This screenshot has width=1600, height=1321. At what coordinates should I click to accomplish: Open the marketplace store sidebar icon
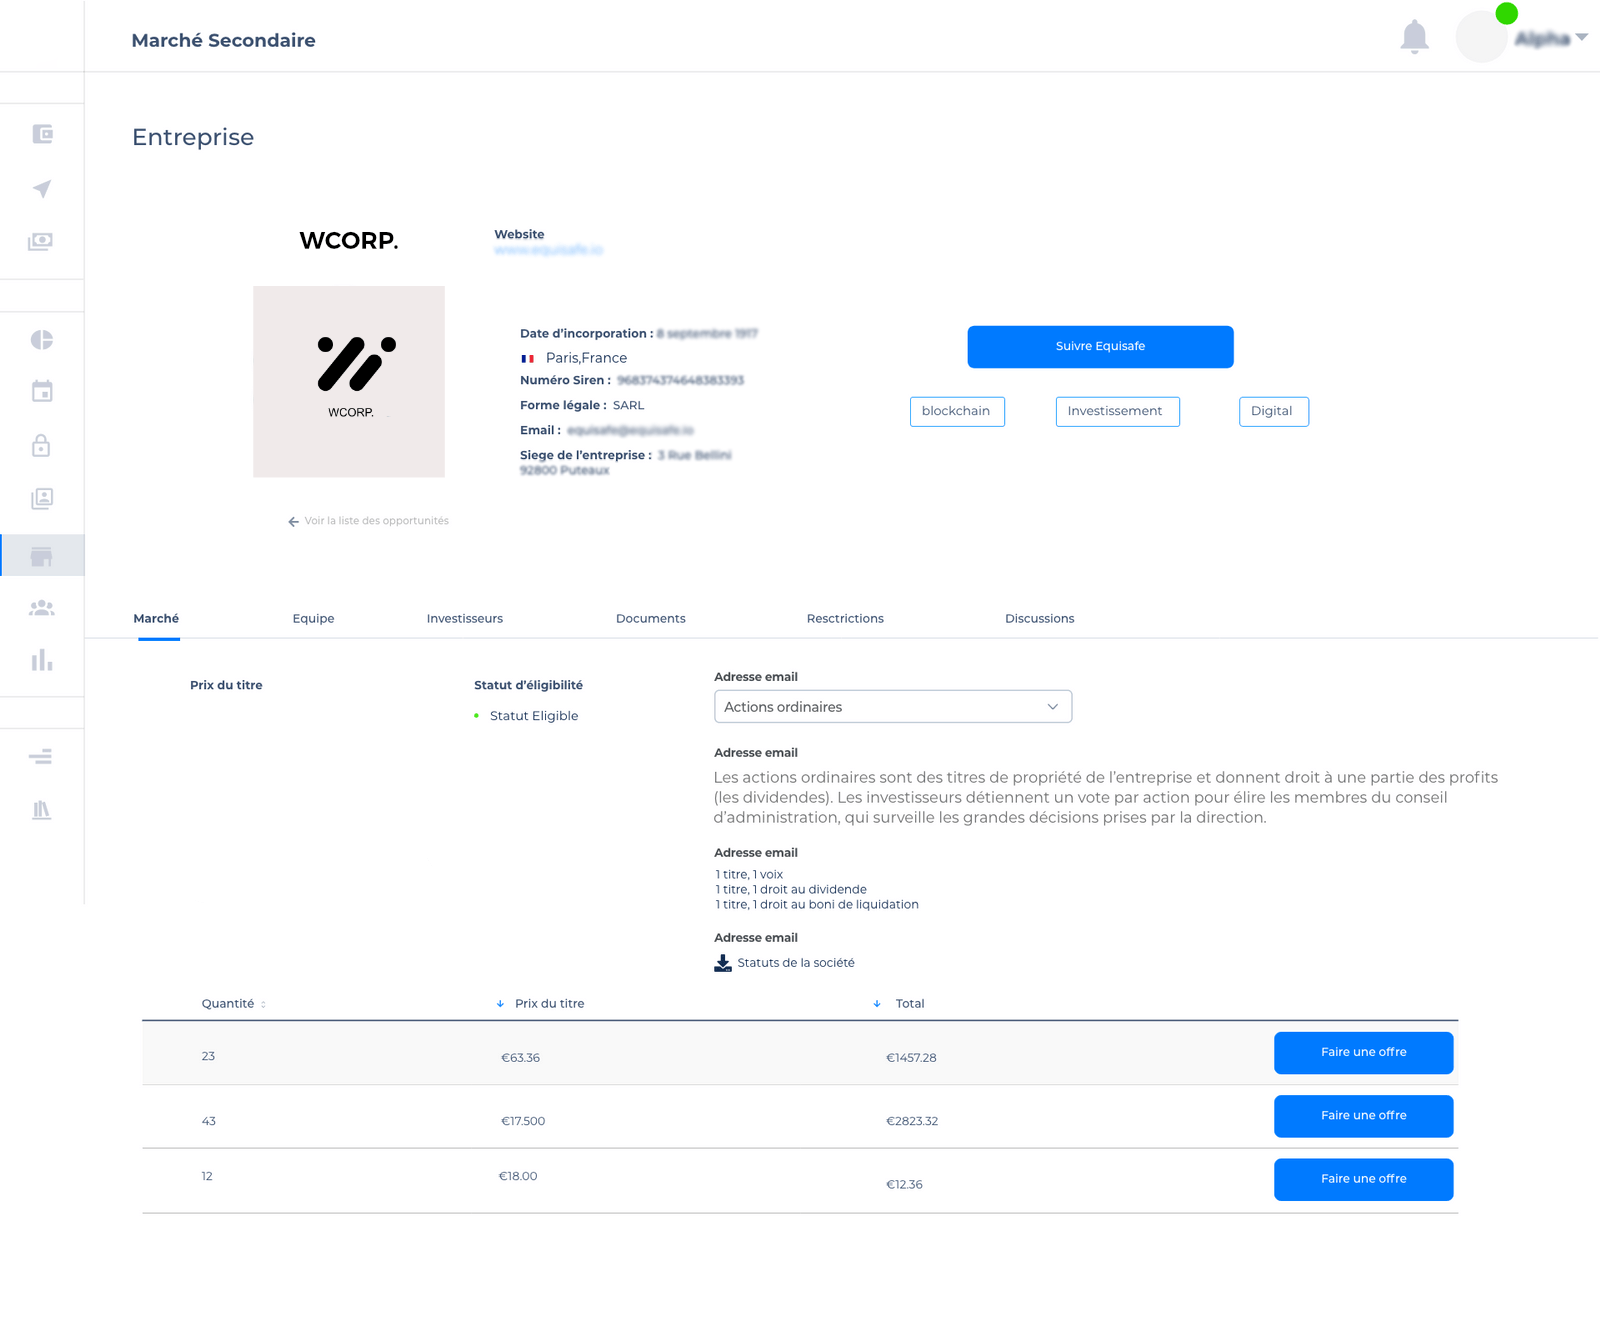coord(41,556)
